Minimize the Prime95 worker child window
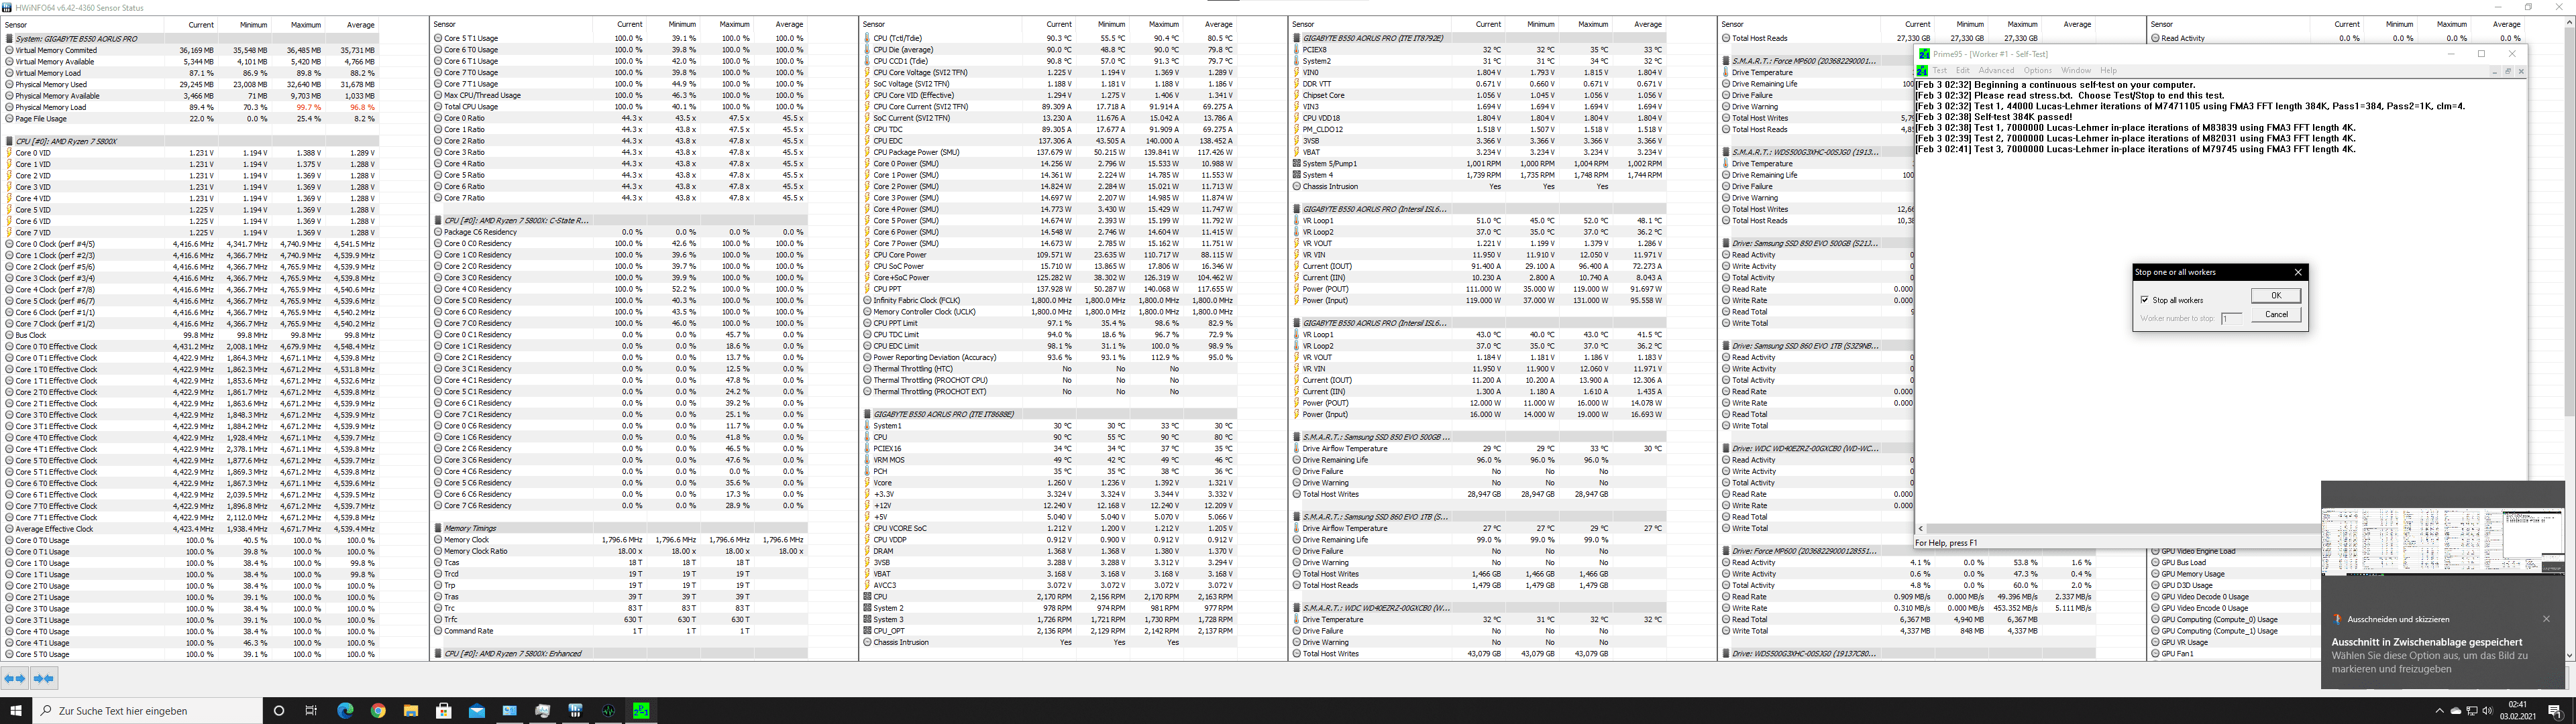 (2496, 71)
